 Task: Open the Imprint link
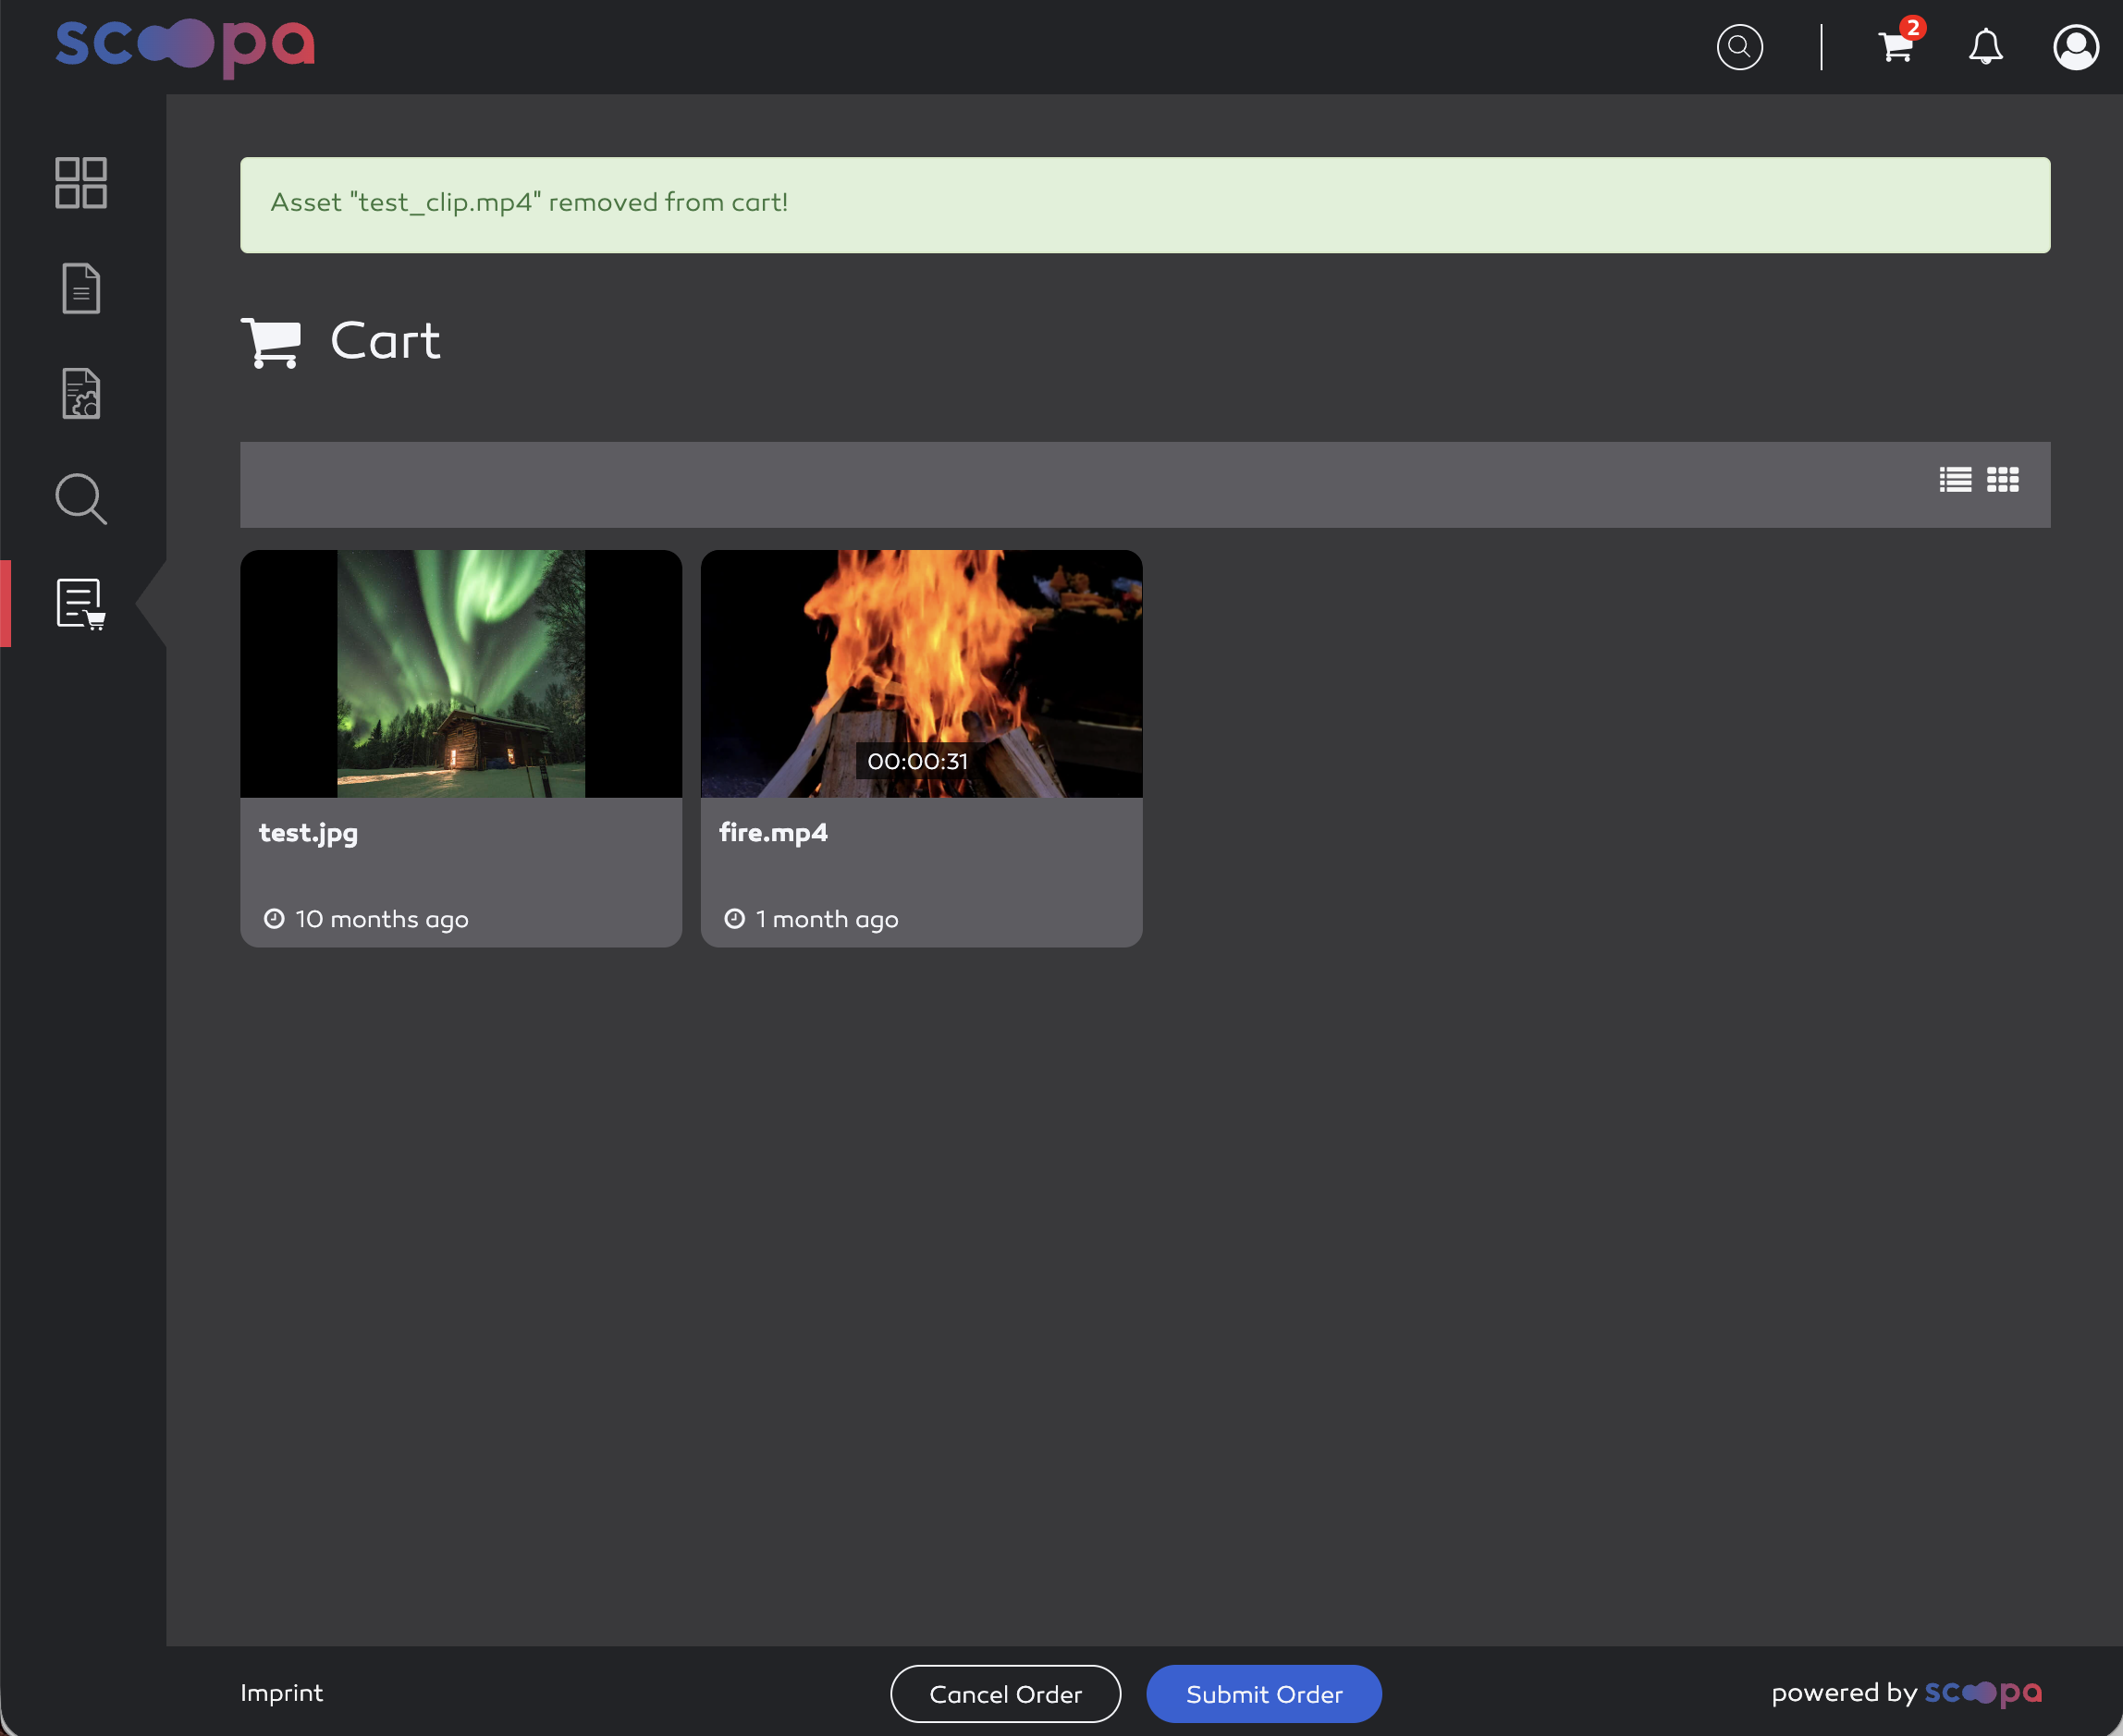click(x=282, y=1693)
